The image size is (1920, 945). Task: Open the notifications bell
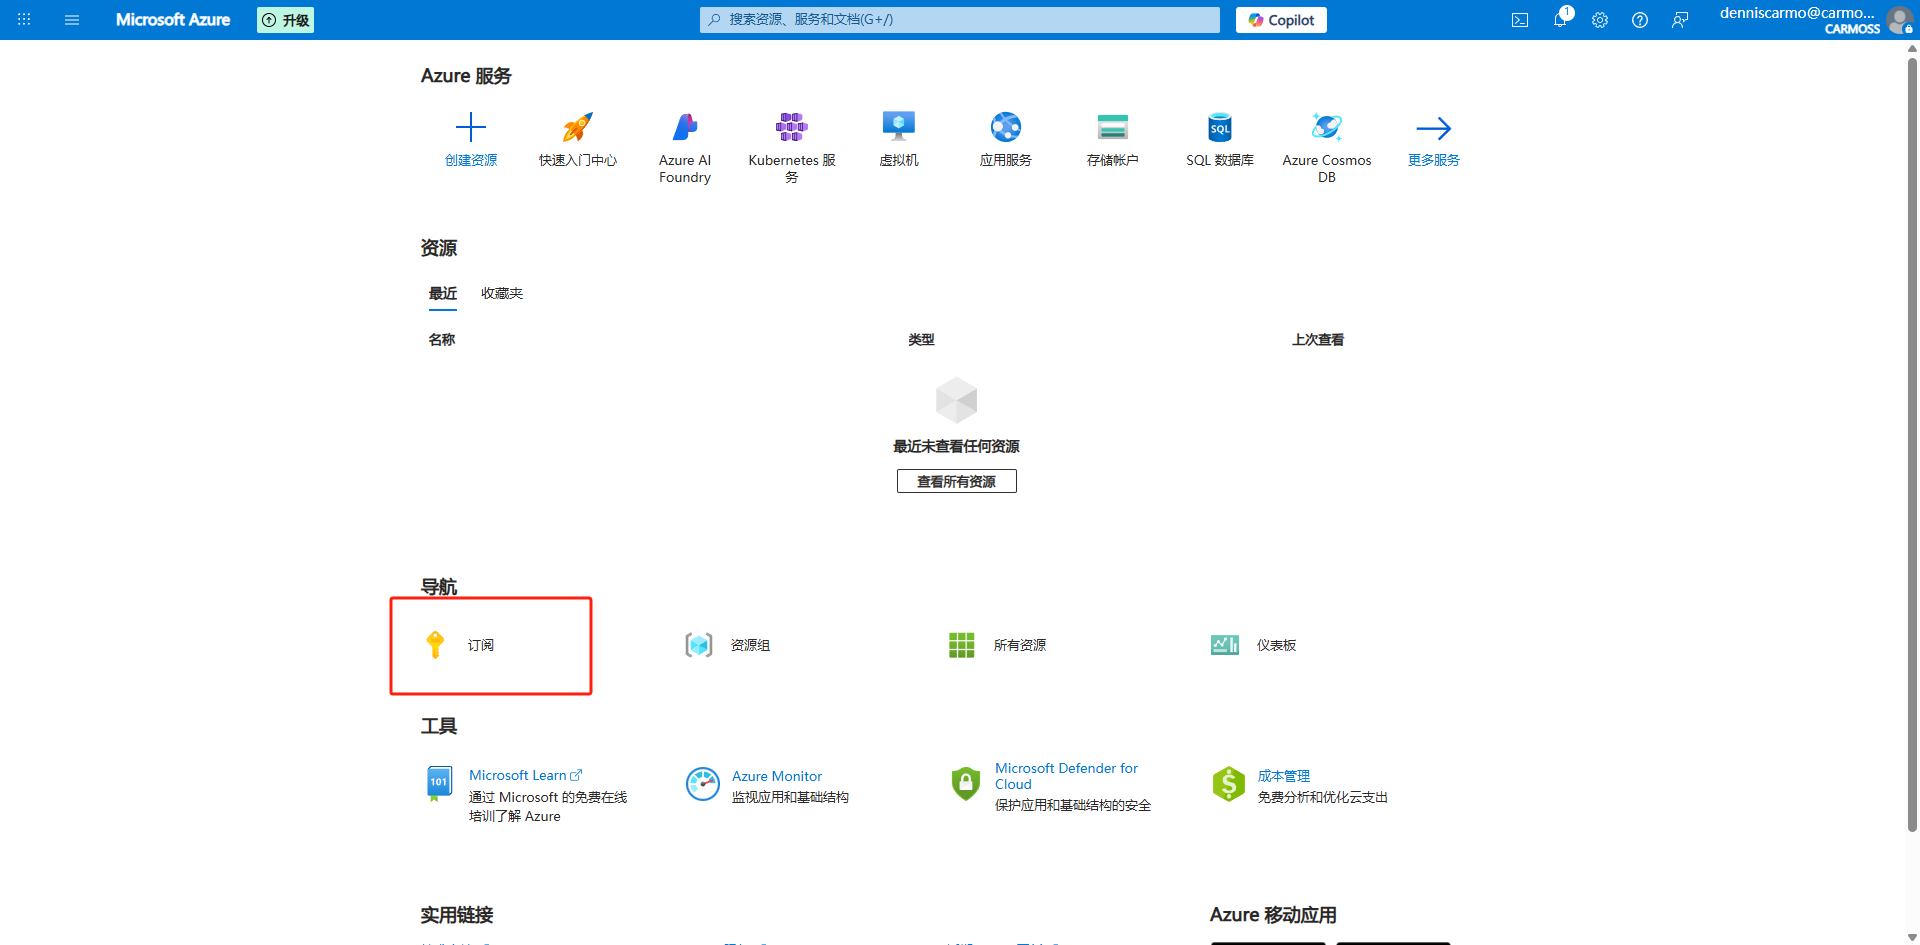click(x=1560, y=20)
